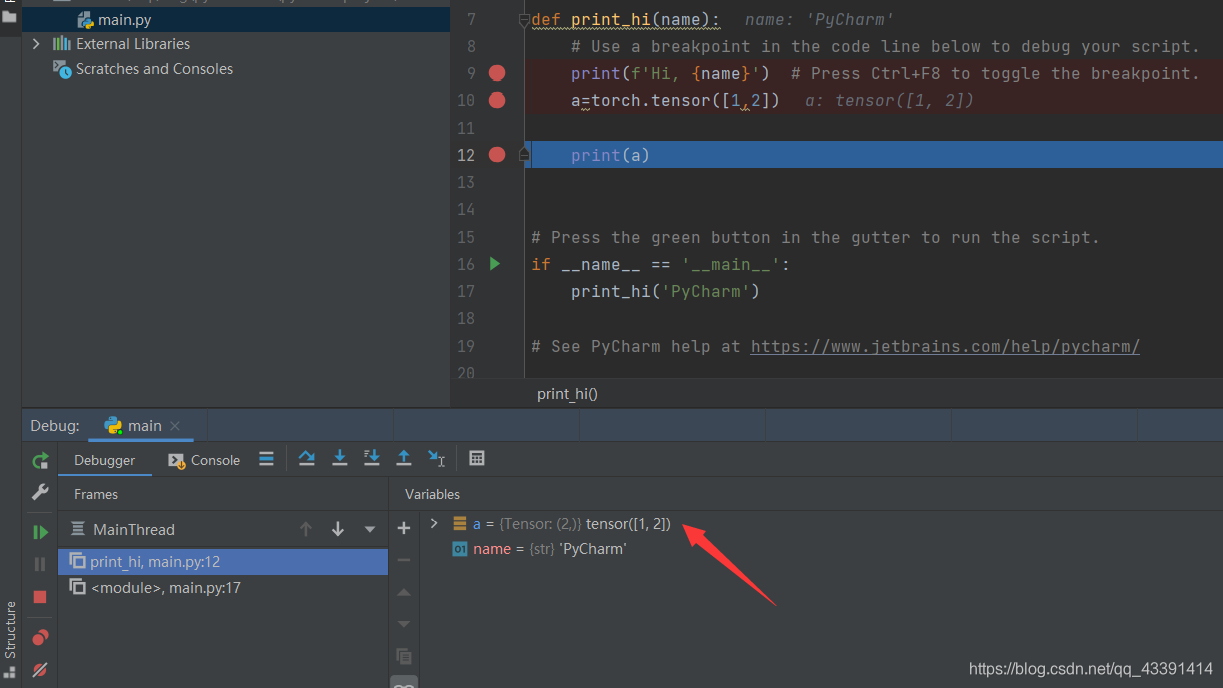Close the main debug tab
This screenshot has height=688, width=1223.
coord(175,426)
